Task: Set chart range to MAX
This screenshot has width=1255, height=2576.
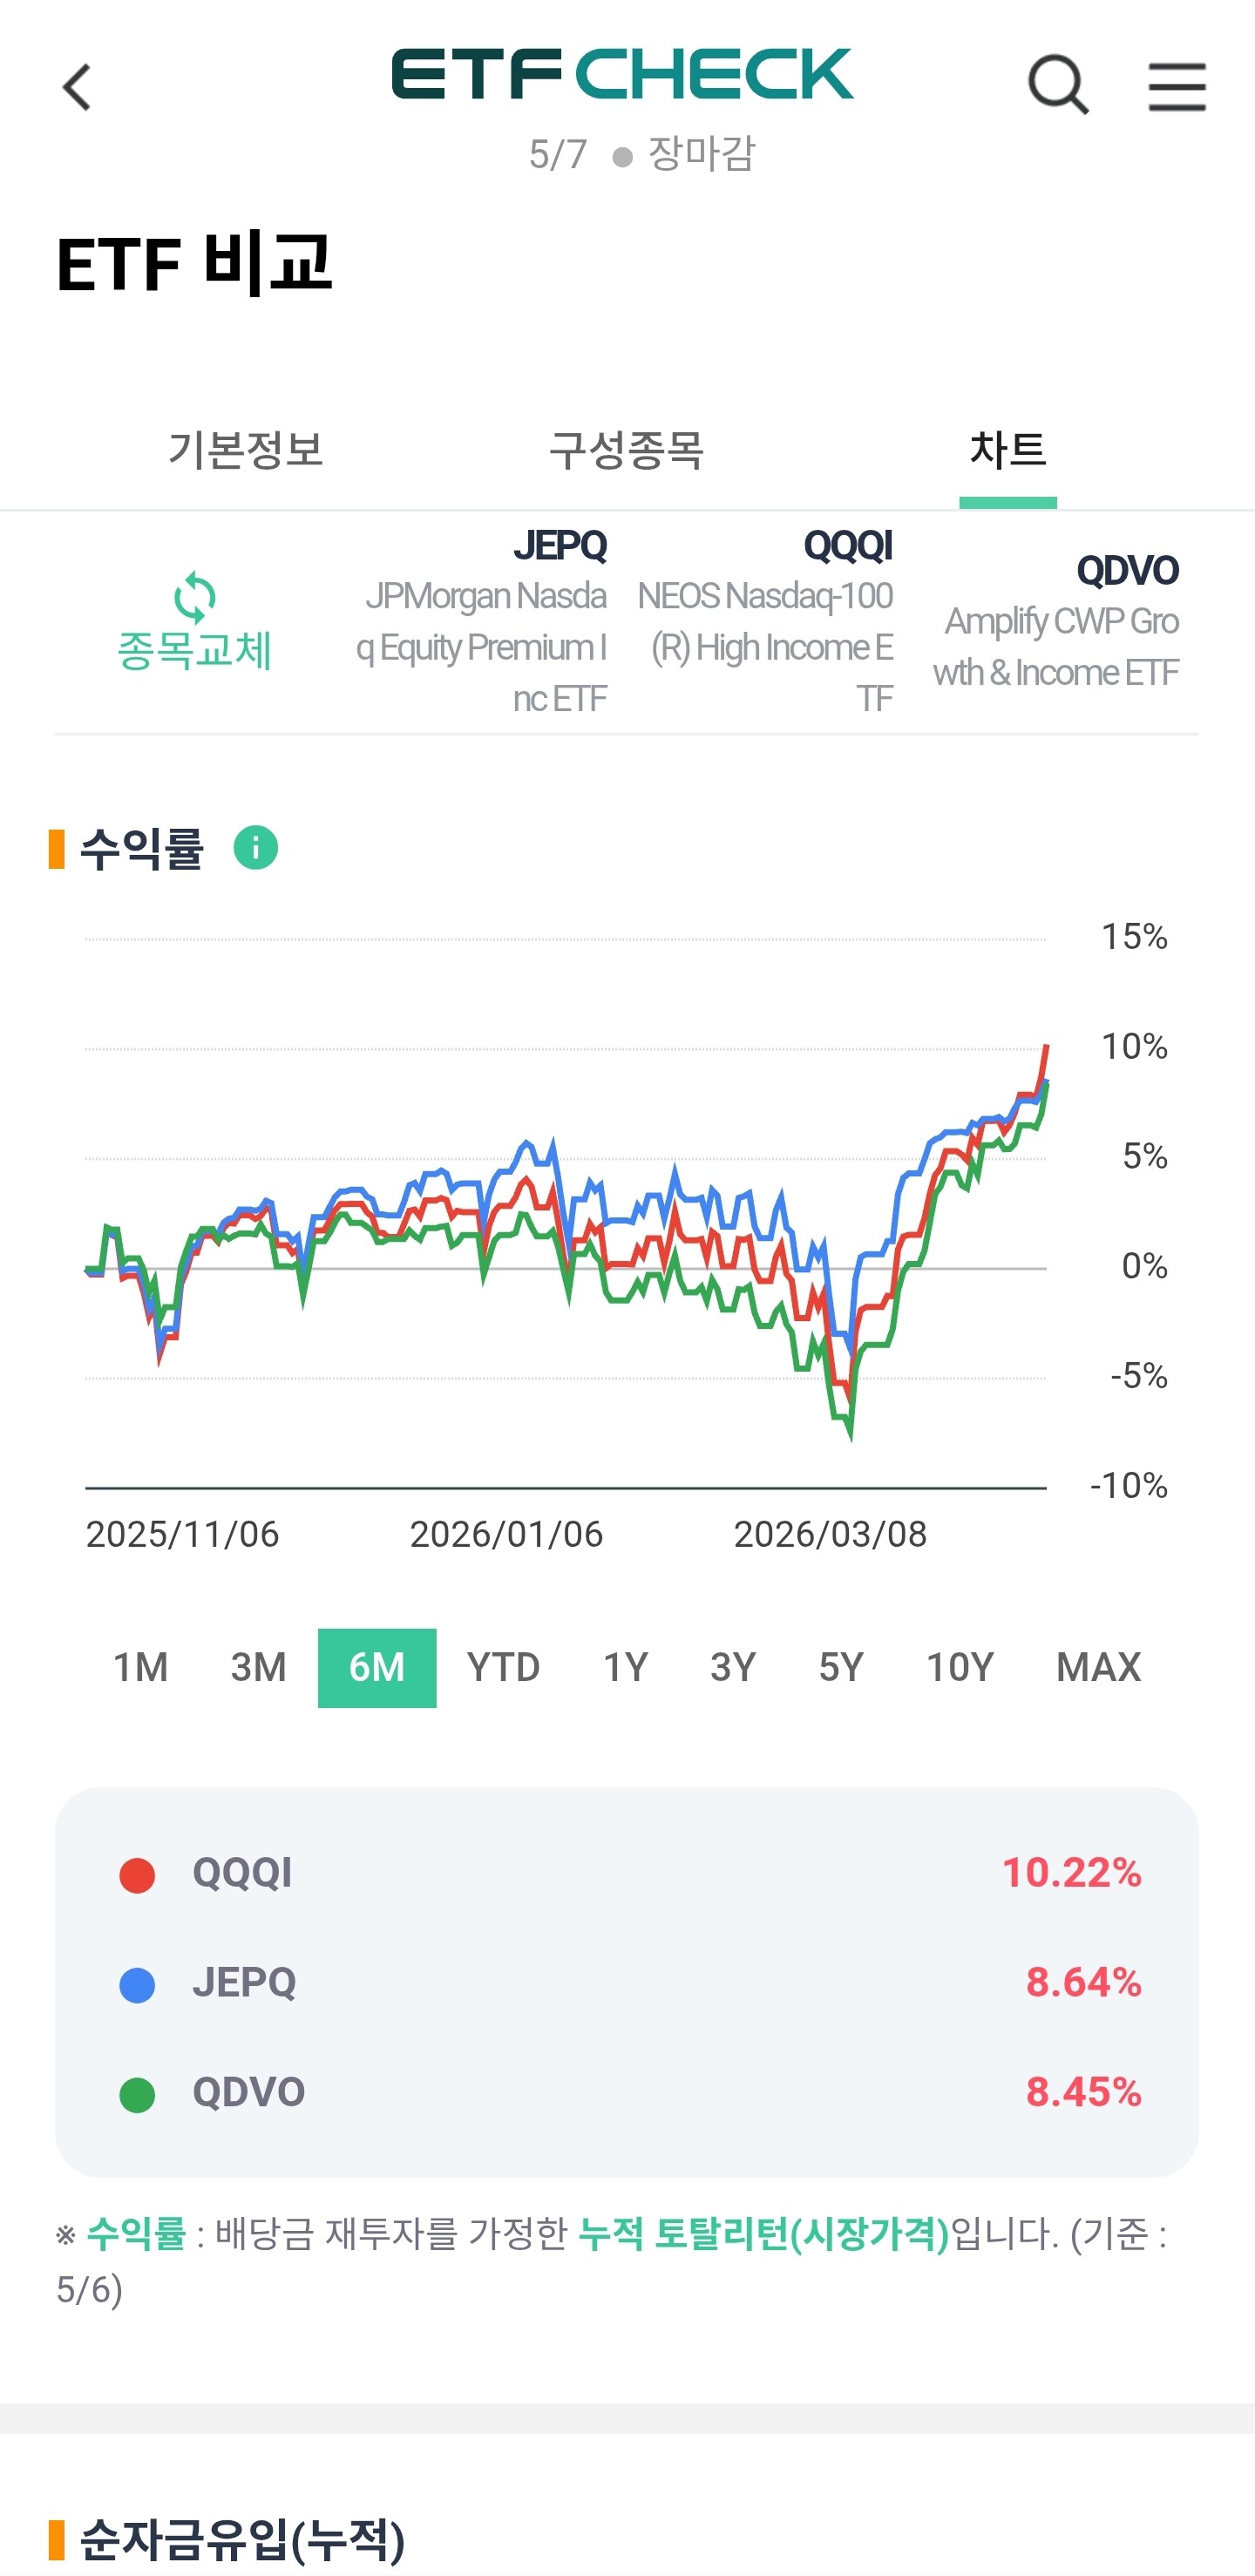Action: pyautogui.click(x=1098, y=1667)
